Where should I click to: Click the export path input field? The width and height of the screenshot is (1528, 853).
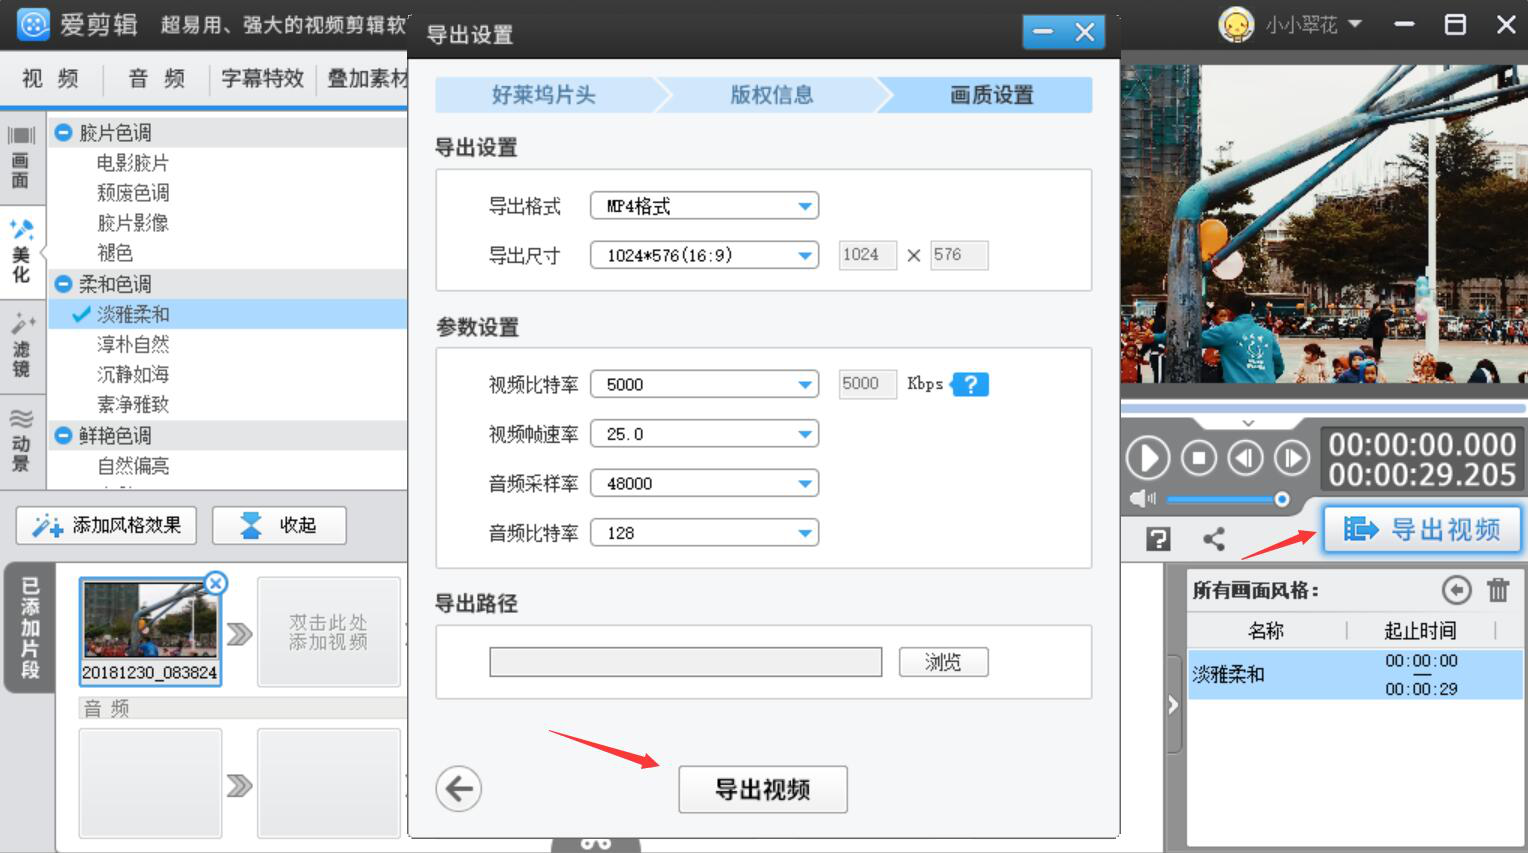(685, 662)
